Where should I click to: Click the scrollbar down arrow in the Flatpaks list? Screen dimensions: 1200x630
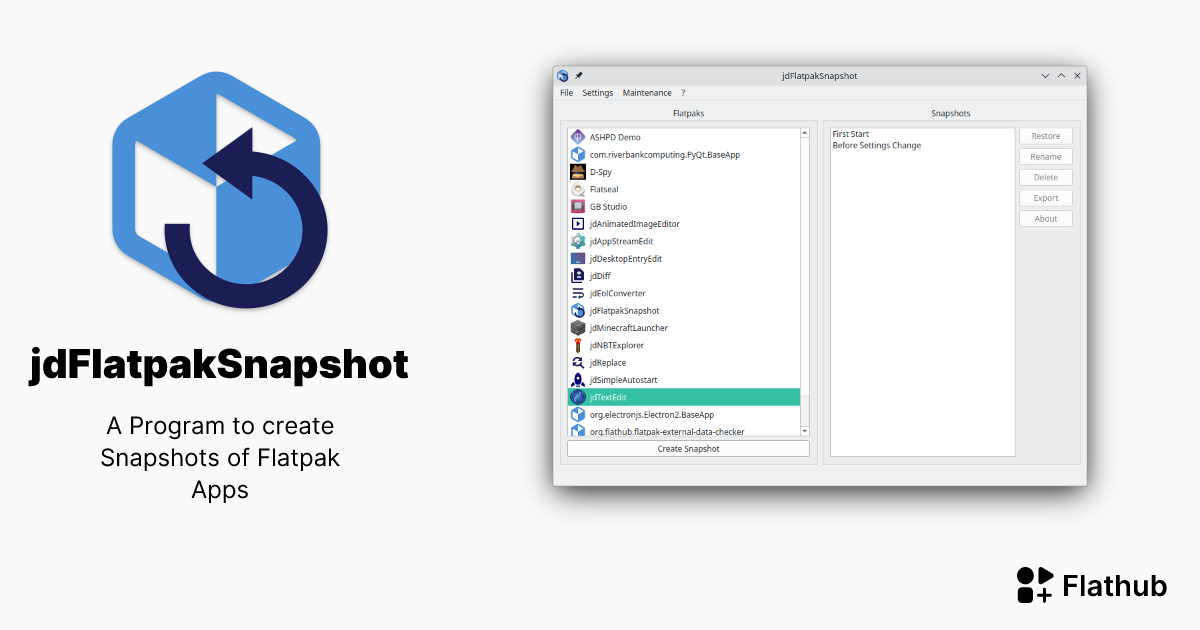point(804,430)
